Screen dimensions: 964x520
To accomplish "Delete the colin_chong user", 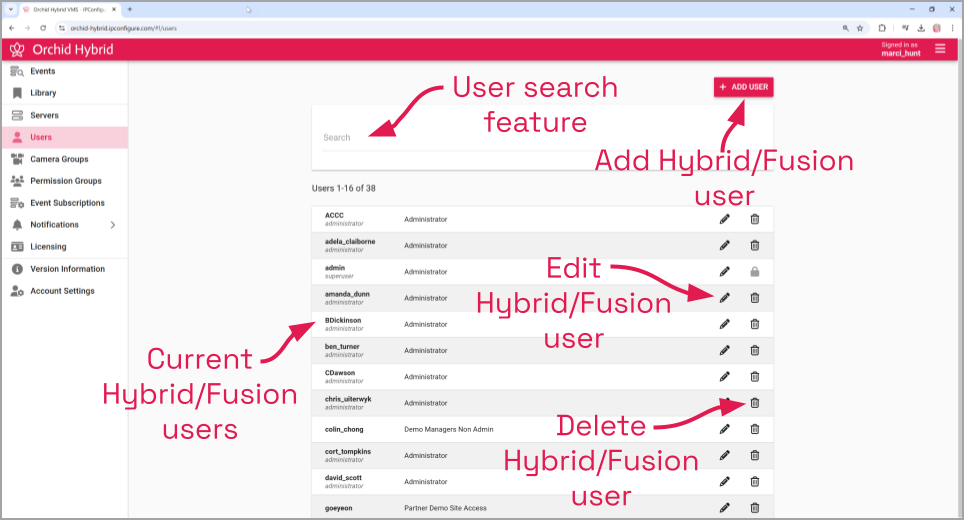I will pos(755,429).
